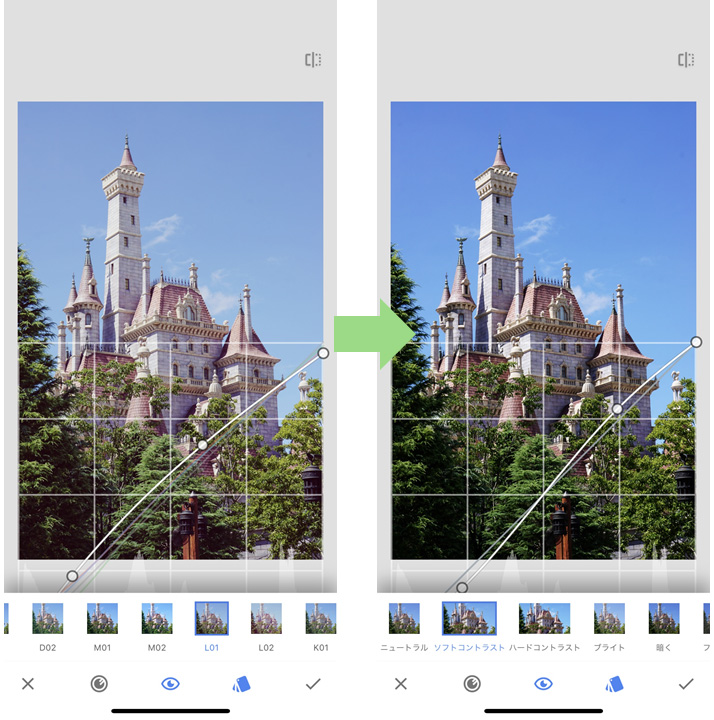The height and width of the screenshot is (720, 714).
Task: Tap the compare icon in right screen
Action: (x=686, y=60)
